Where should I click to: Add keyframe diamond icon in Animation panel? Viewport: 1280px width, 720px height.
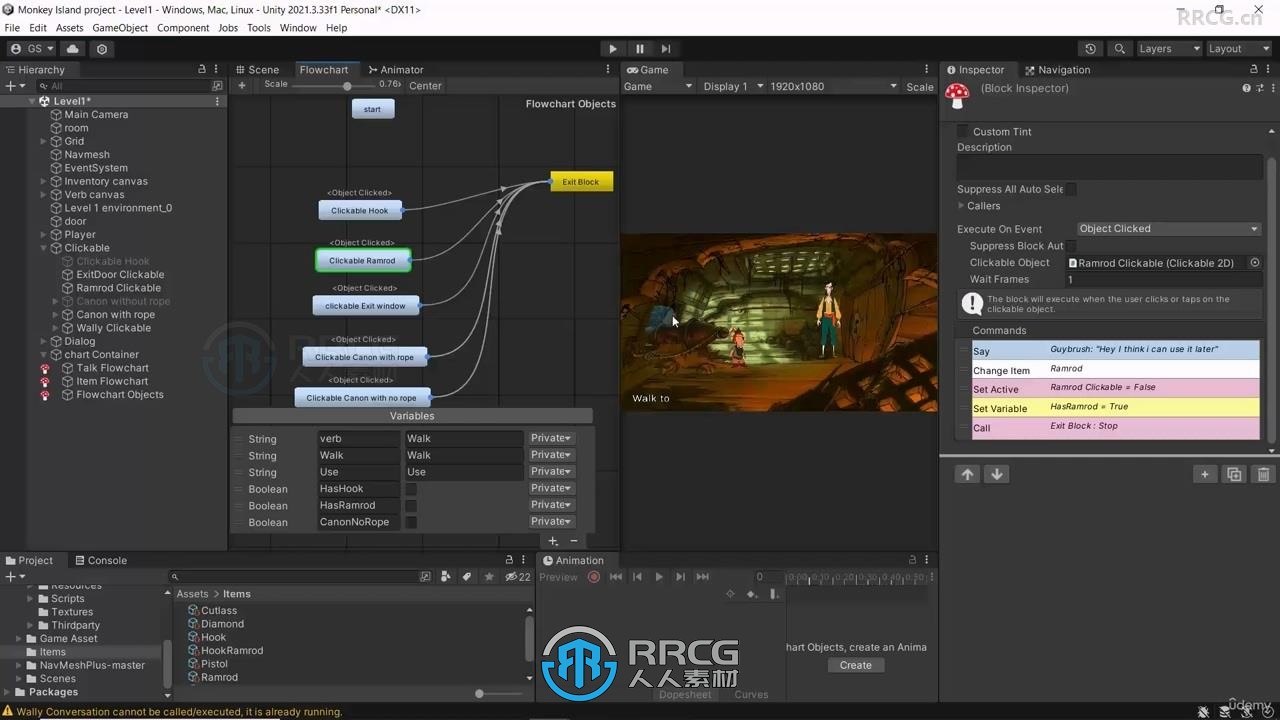pos(751,594)
